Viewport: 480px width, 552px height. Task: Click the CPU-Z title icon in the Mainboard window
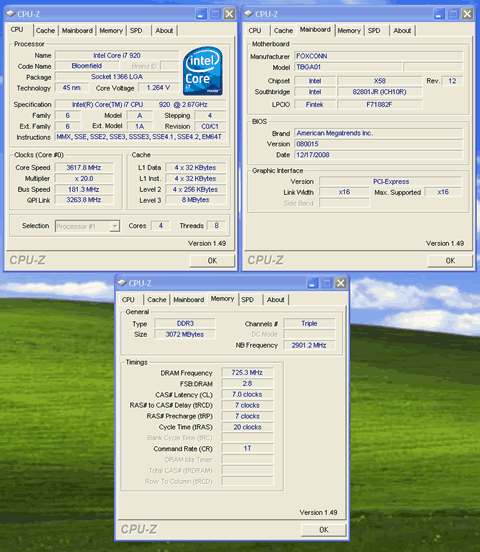tap(249, 14)
